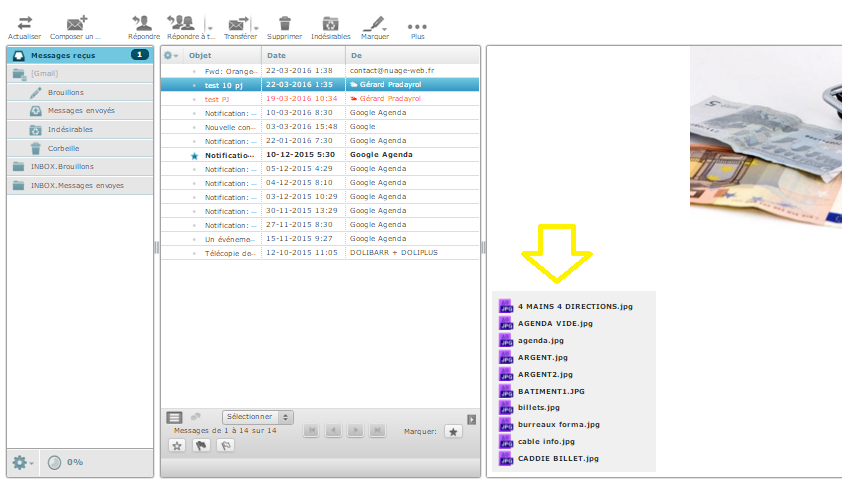
Task: Toggle flag dot on Fwd: Orange message
Action: [194, 71]
